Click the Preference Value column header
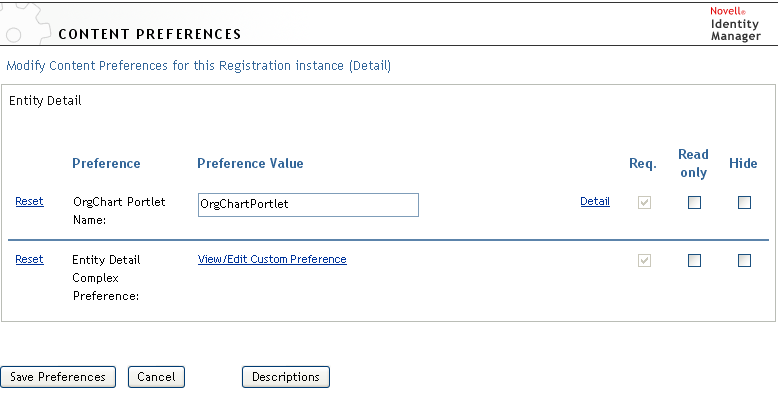This screenshot has width=778, height=410. click(x=250, y=163)
